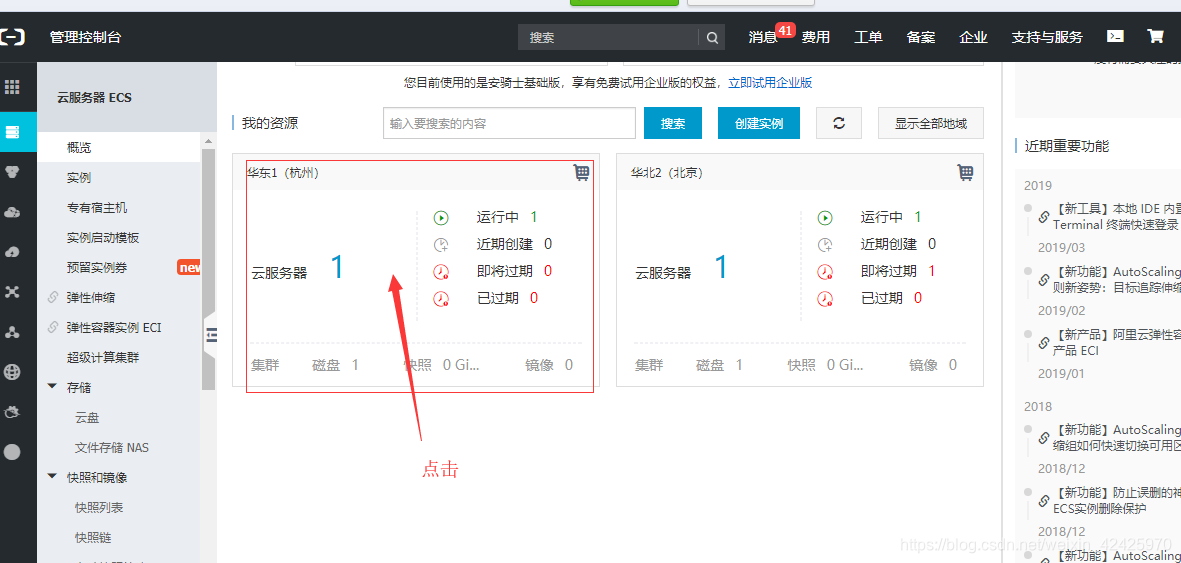Focus the top bar 搜索 input
1181x563 pixels.
pyautogui.click(x=609, y=37)
